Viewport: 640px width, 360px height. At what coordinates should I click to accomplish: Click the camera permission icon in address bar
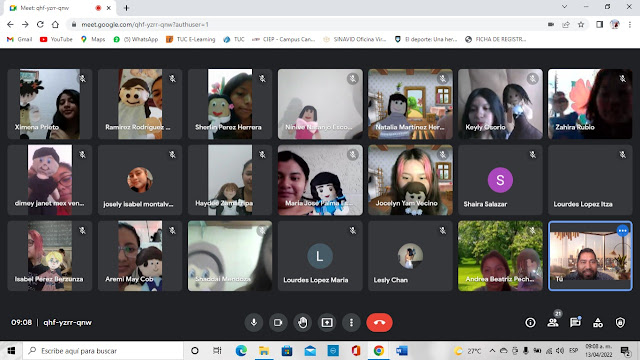(551, 24)
